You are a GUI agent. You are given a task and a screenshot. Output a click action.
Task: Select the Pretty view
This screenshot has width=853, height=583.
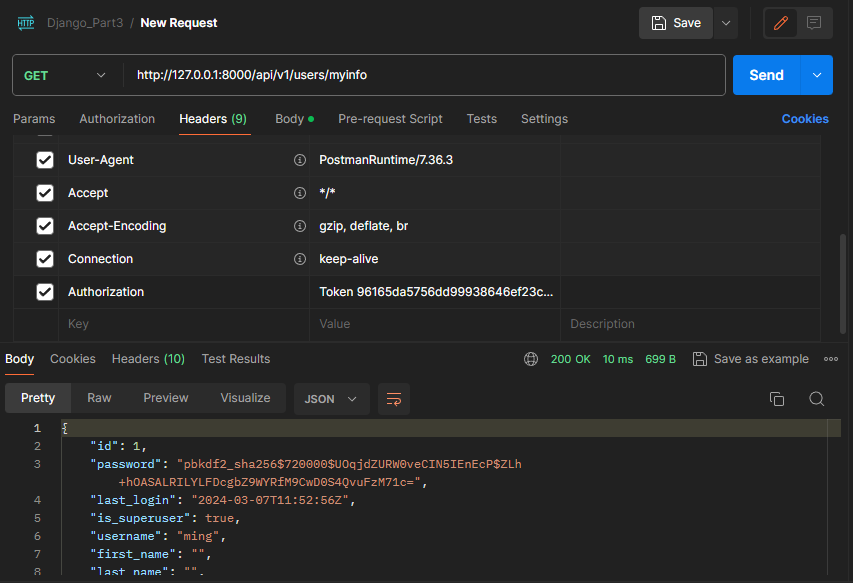[38, 398]
